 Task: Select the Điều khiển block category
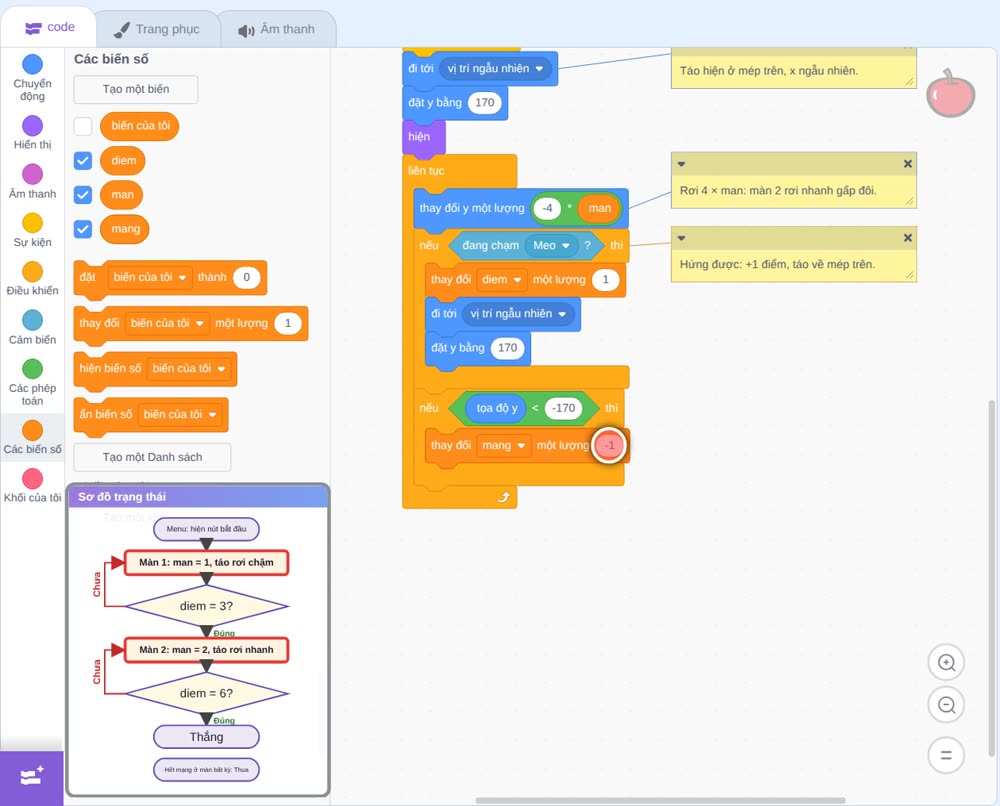(x=32, y=279)
